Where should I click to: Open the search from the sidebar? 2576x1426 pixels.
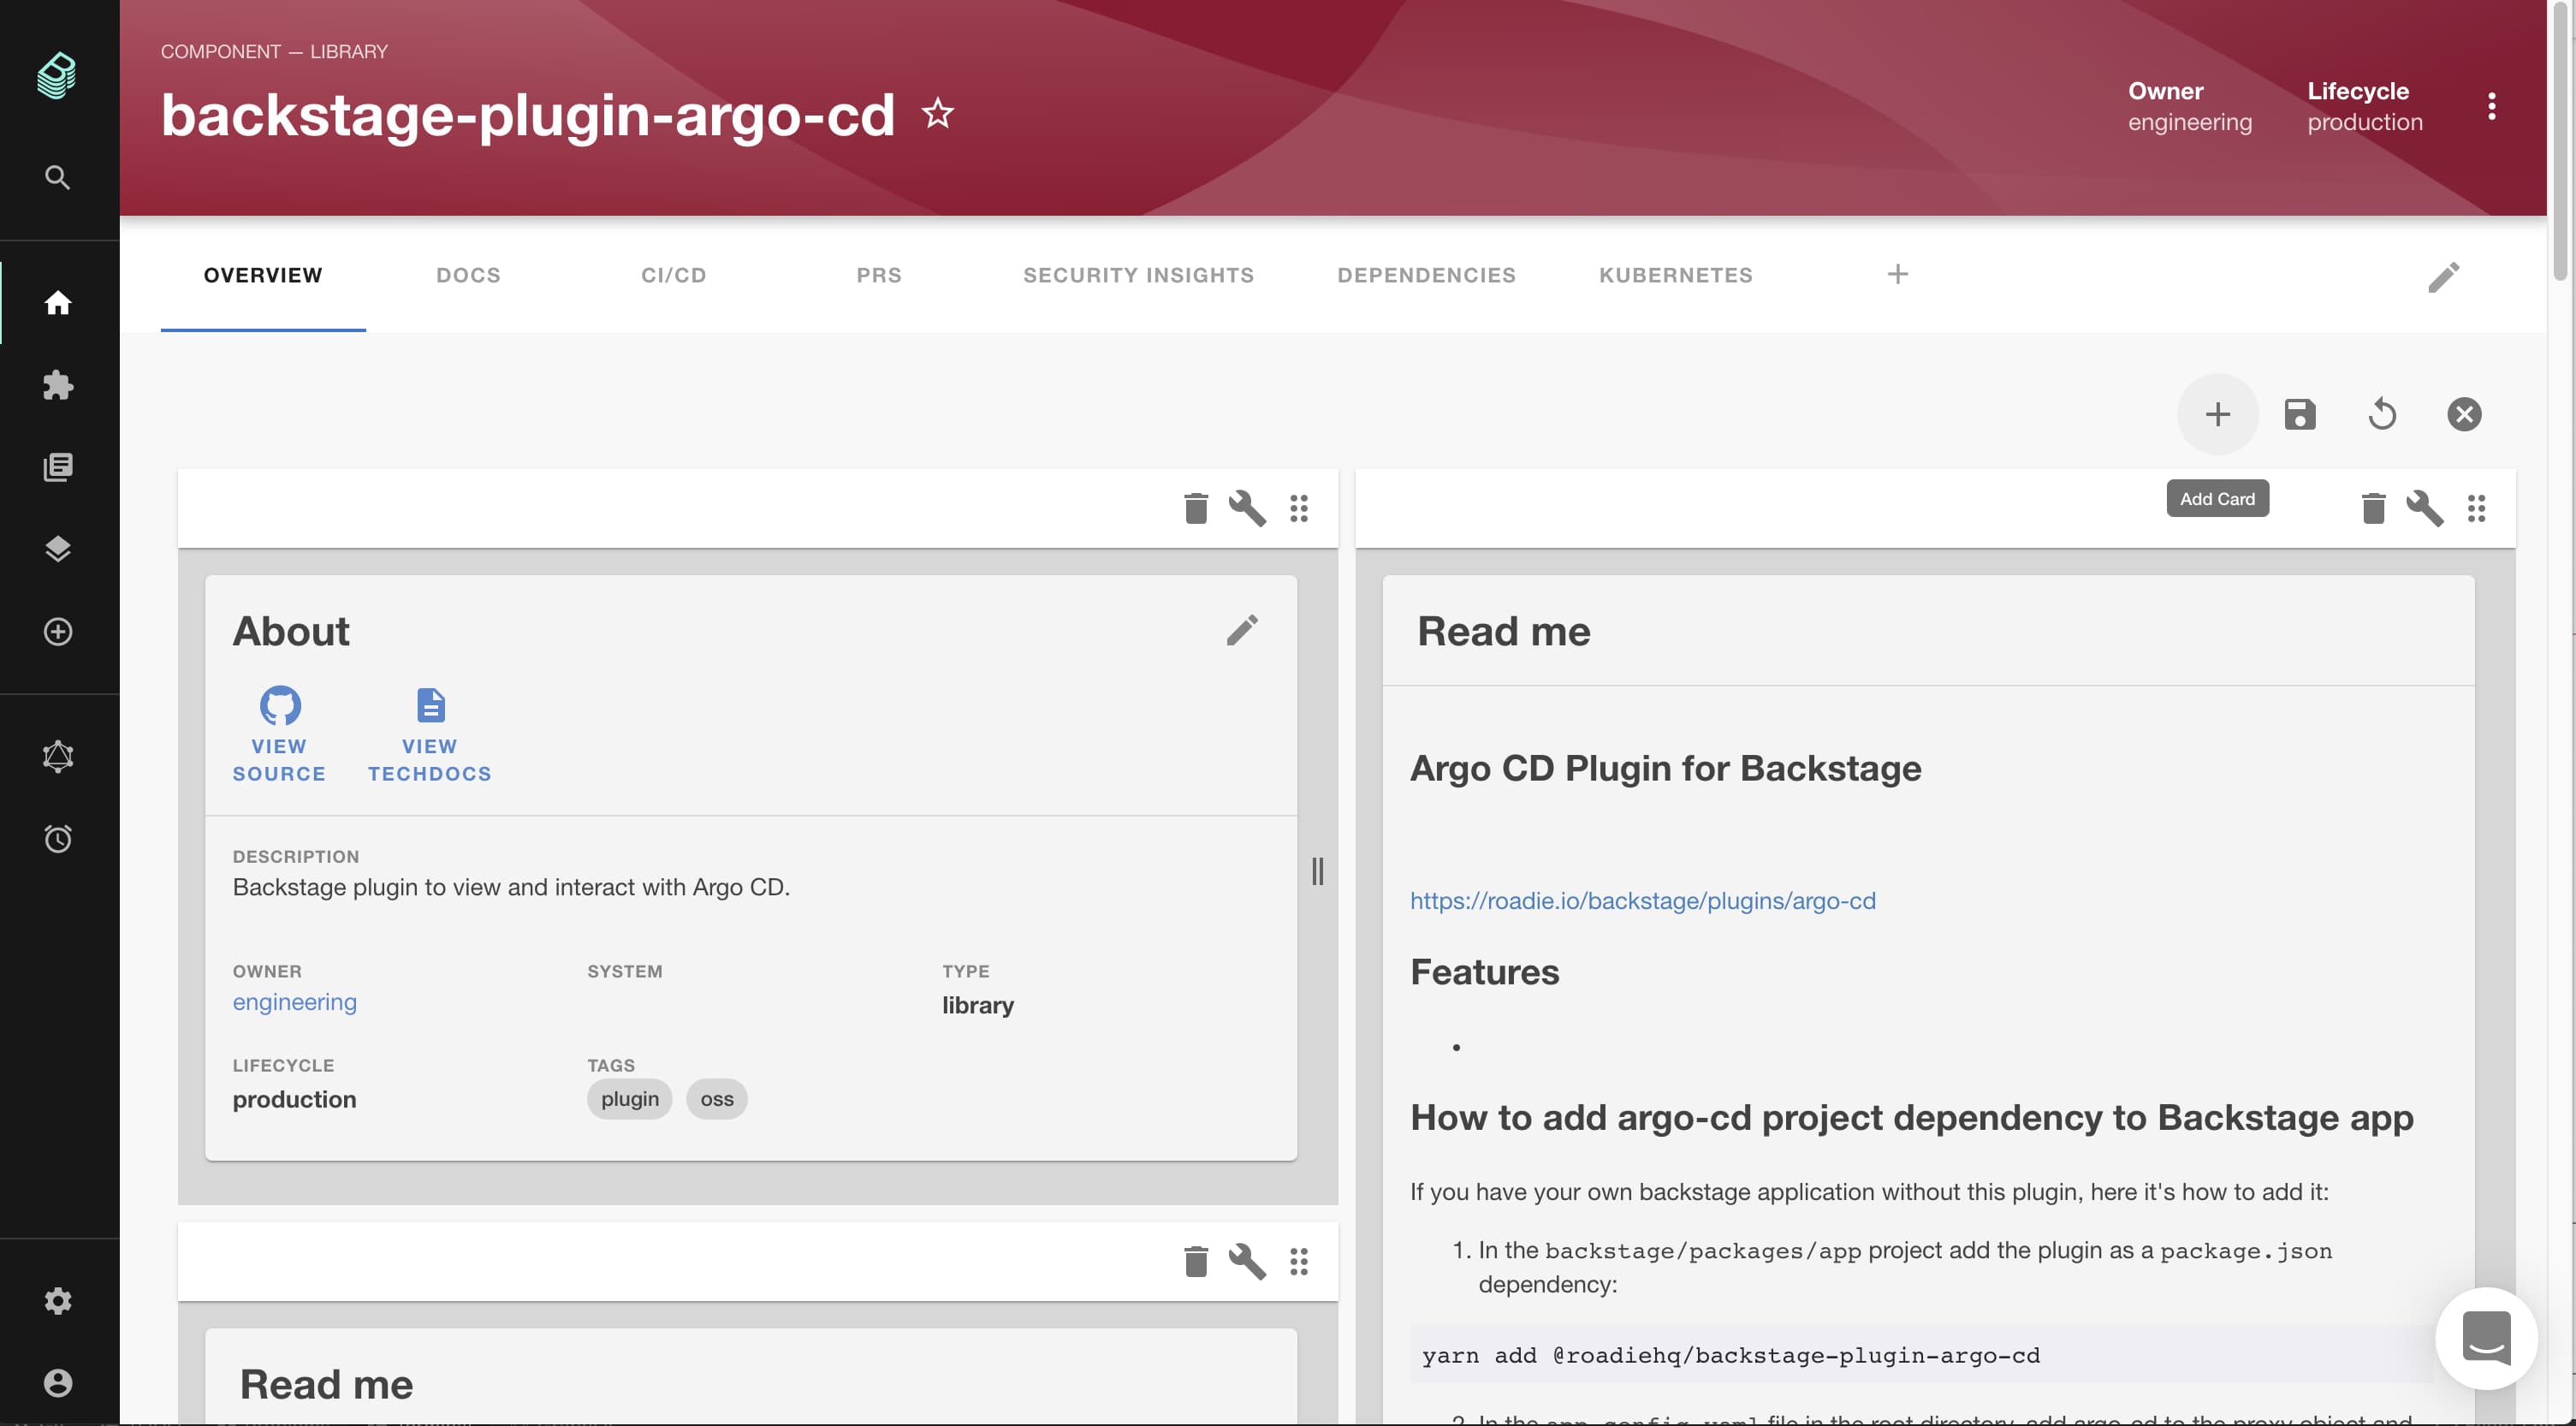pos(57,177)
